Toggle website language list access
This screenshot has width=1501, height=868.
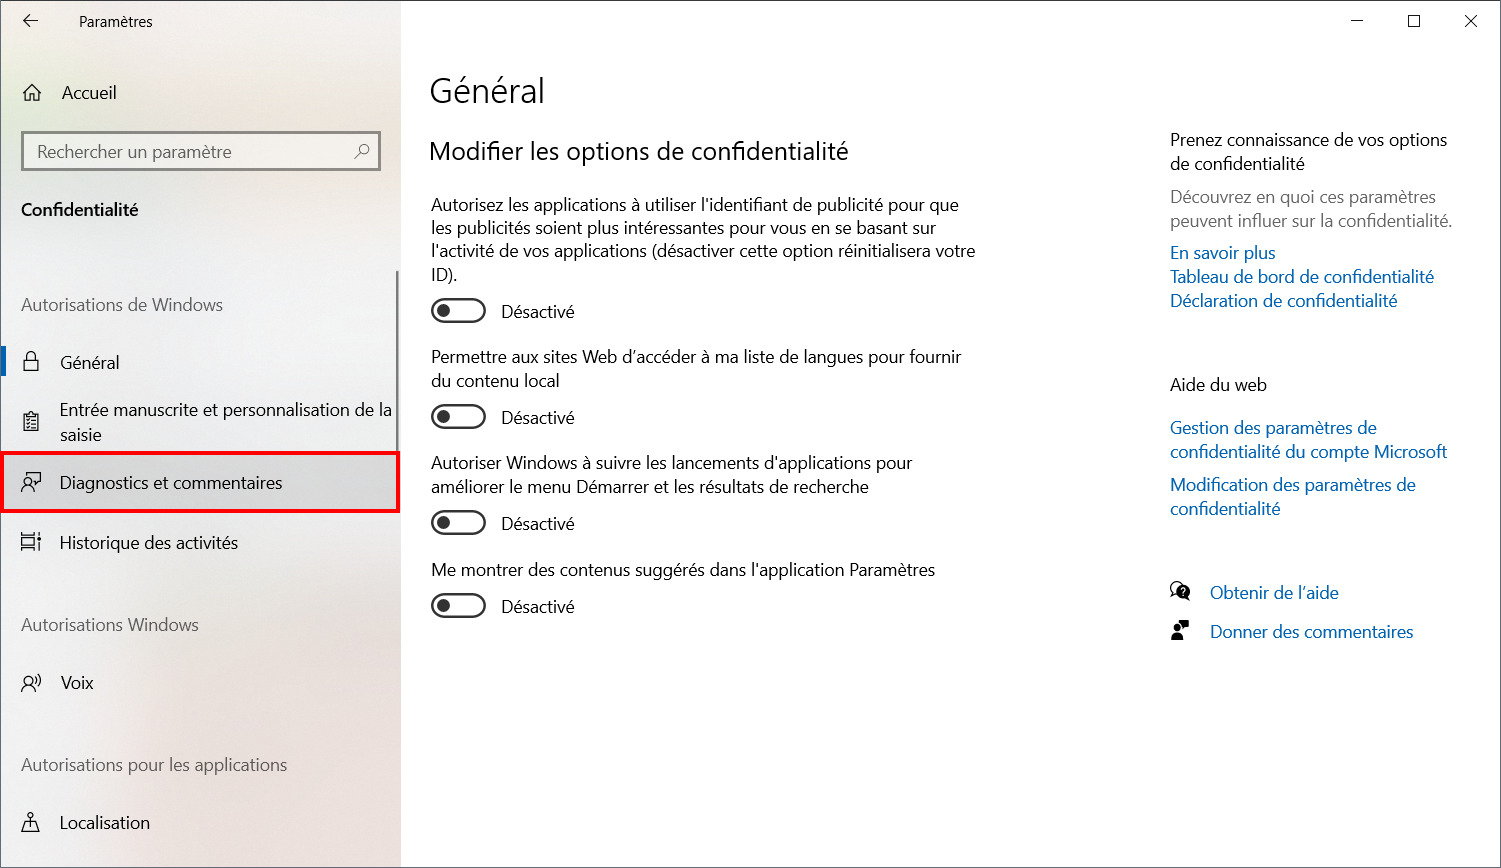pyautogui.click(x=458, y=417)
